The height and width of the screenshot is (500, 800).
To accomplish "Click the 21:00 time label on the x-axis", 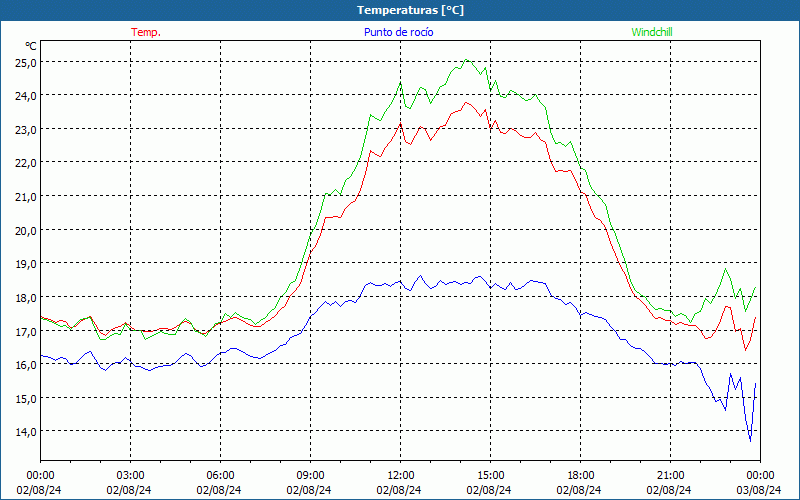I will click(x=670, y=476).
